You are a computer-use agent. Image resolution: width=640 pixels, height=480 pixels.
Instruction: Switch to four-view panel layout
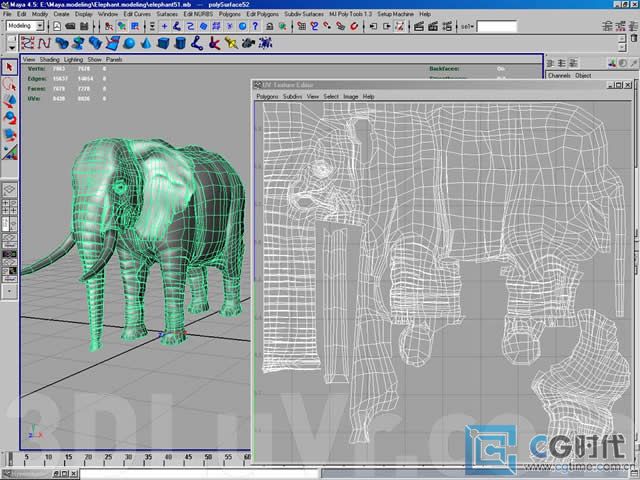tap(9, 207)
